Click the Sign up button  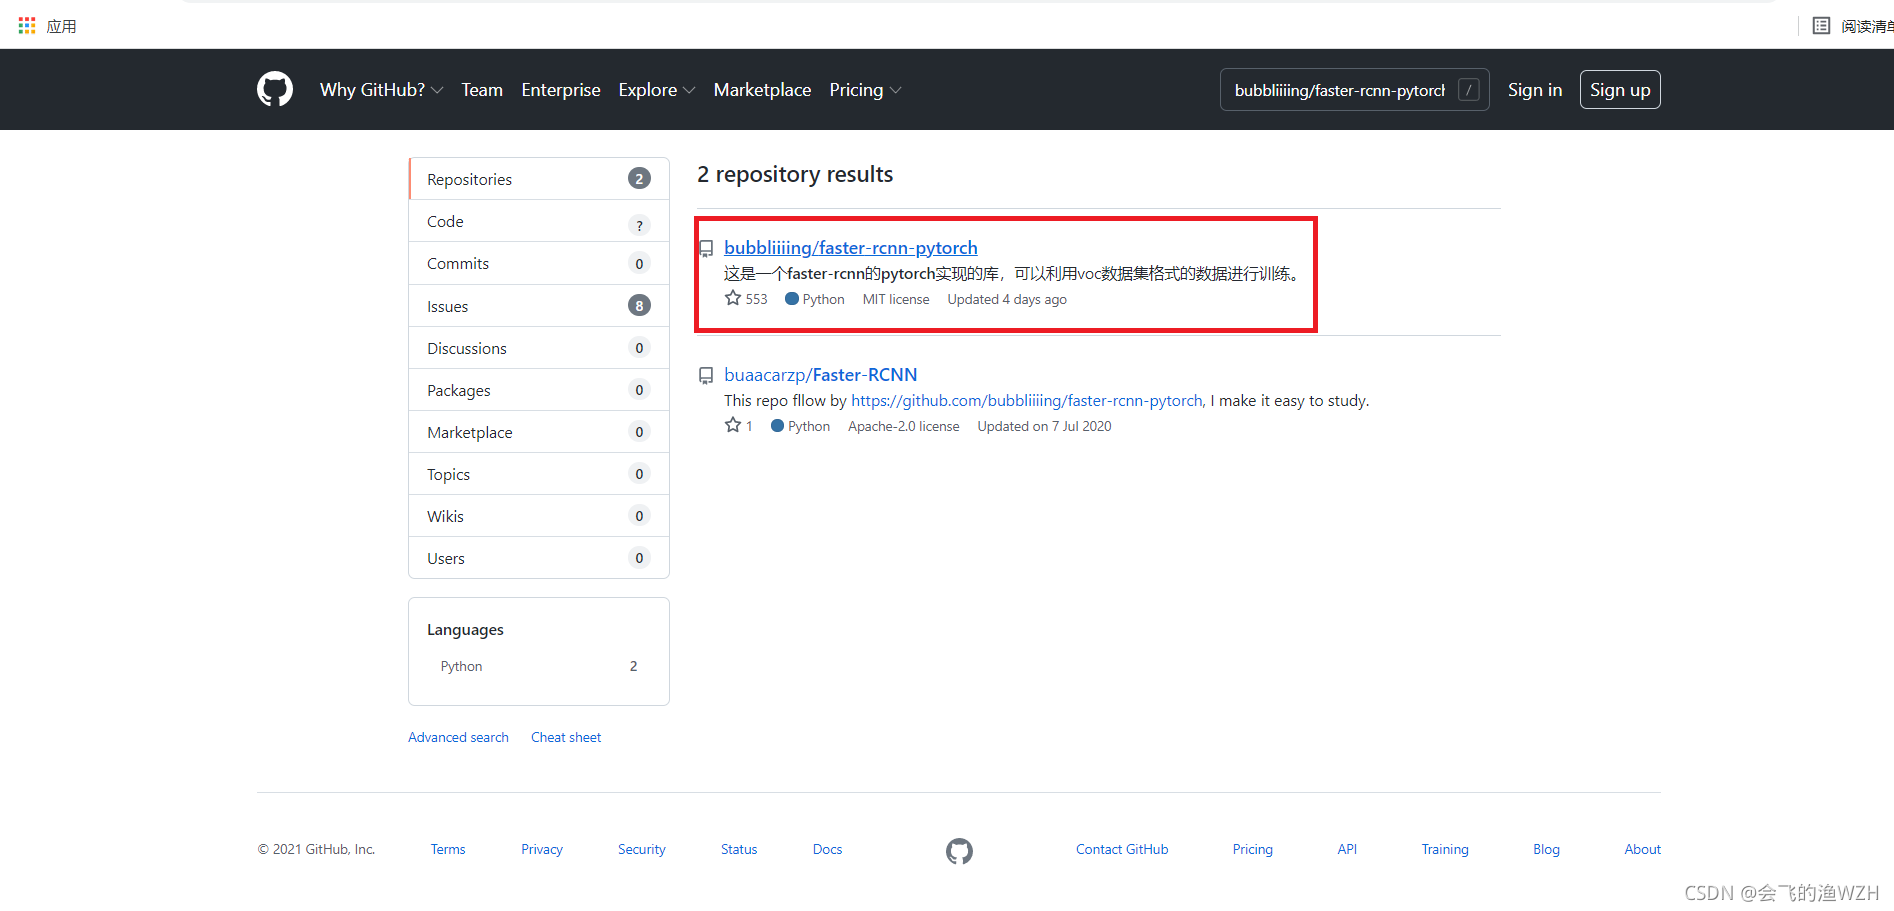click(x=1620, y=90)
